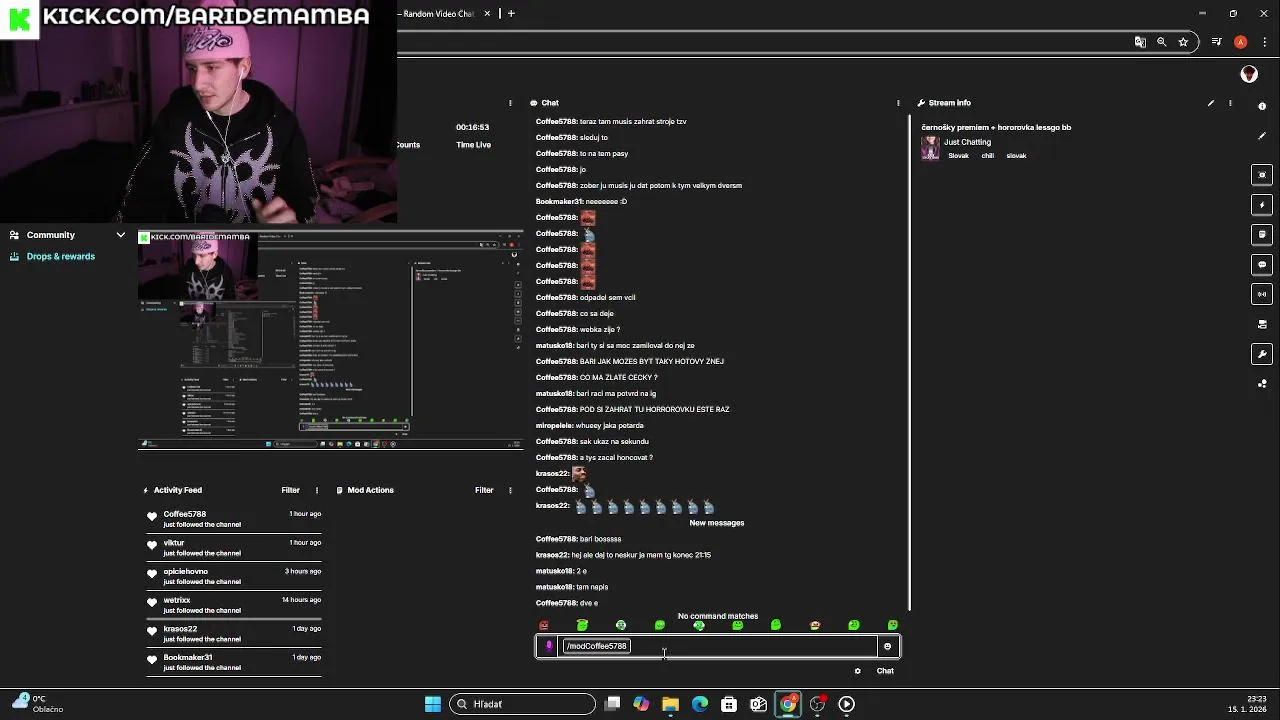Select krasos22 follow entry in Activity Feed

tap(234, 634)
